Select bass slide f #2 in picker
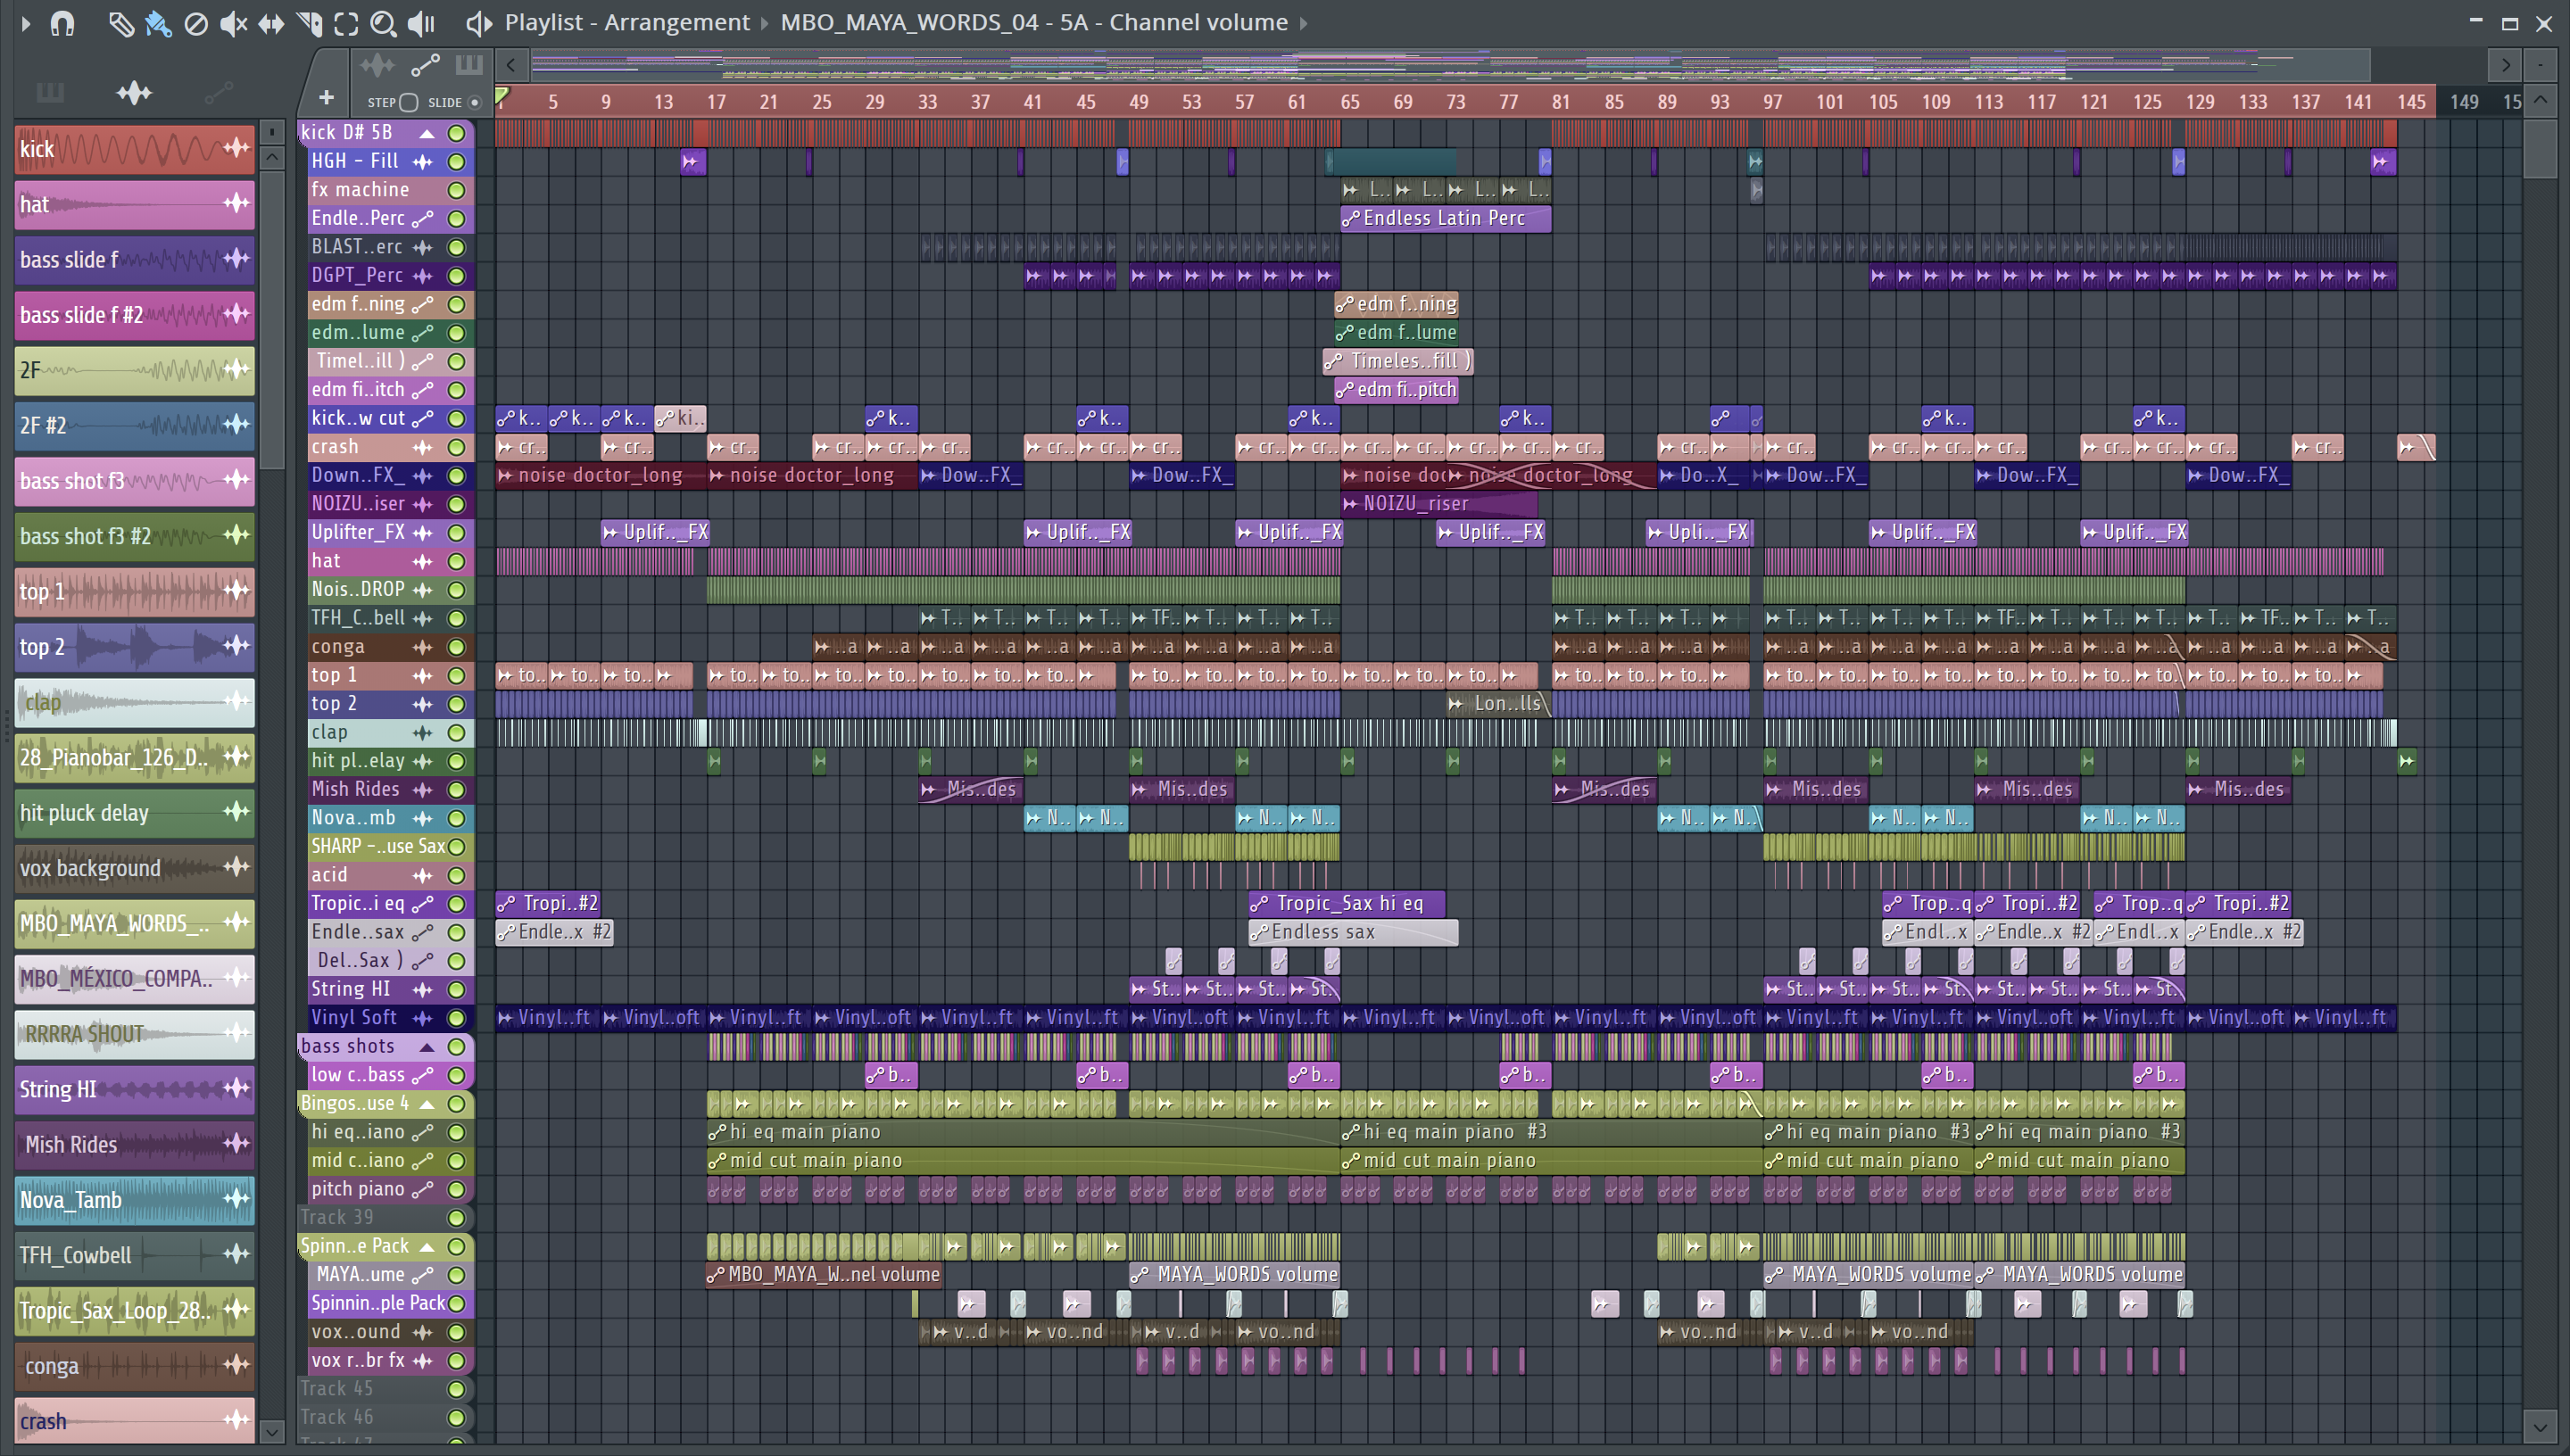 [135, 315]
